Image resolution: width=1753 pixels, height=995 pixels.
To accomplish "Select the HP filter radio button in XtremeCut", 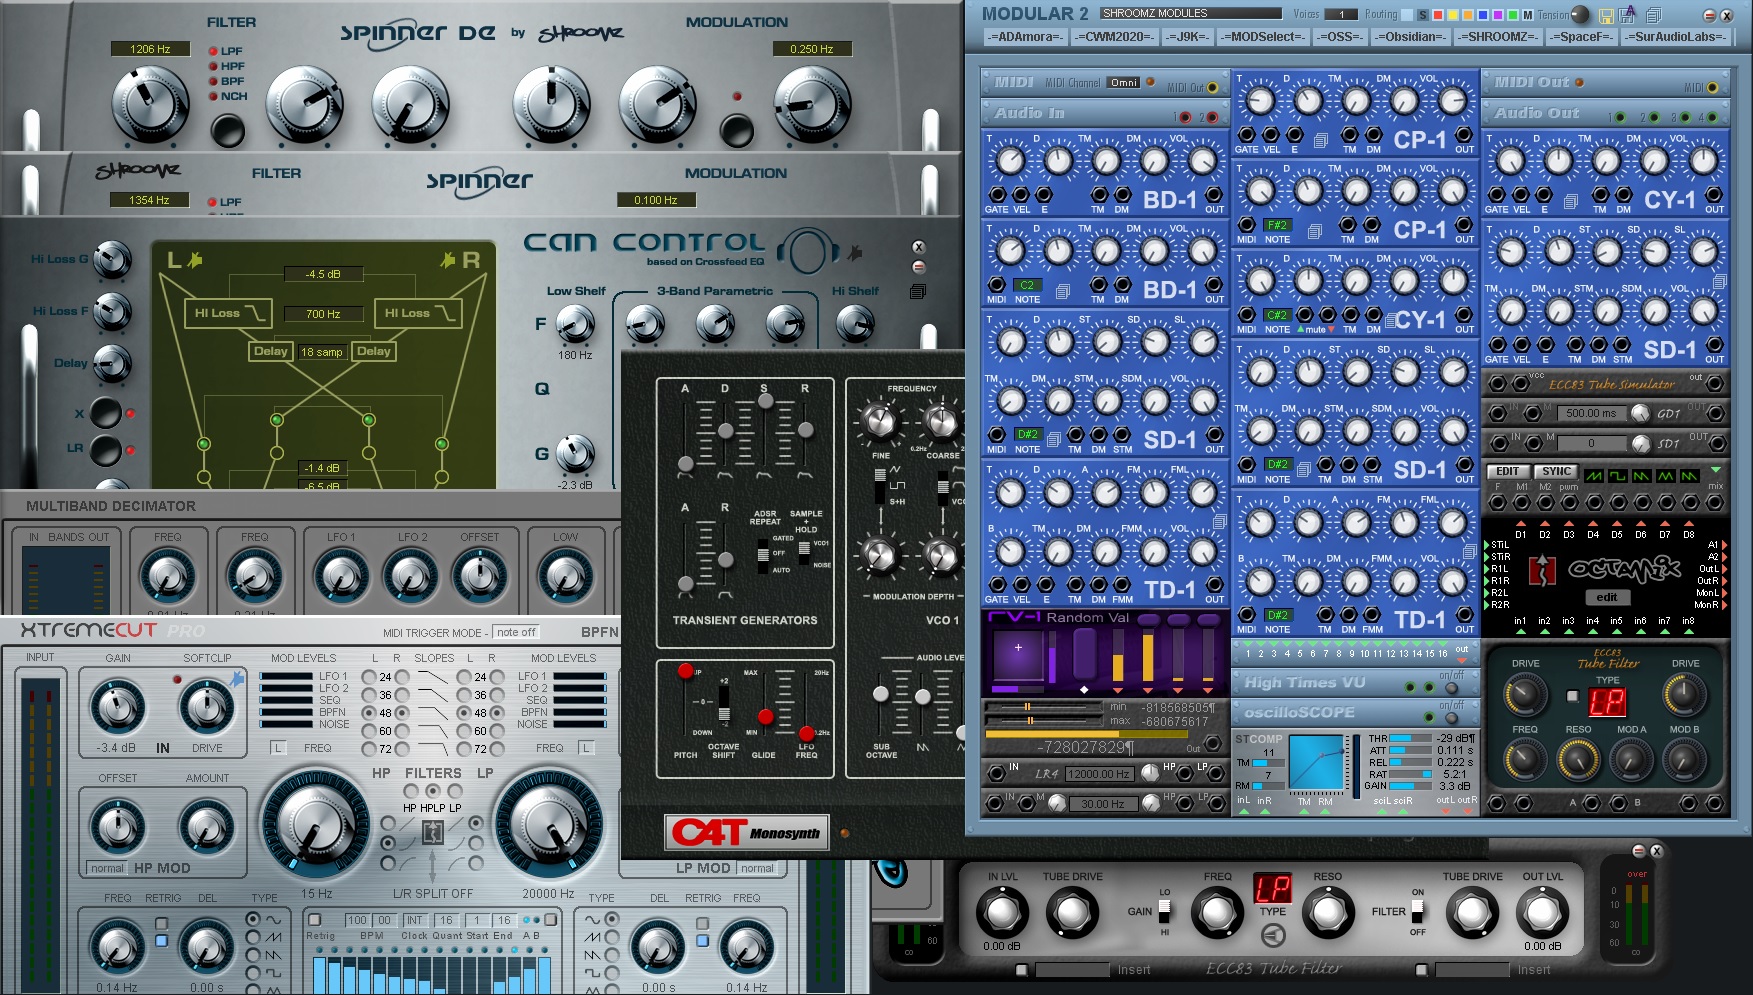I will pos(410,791).
